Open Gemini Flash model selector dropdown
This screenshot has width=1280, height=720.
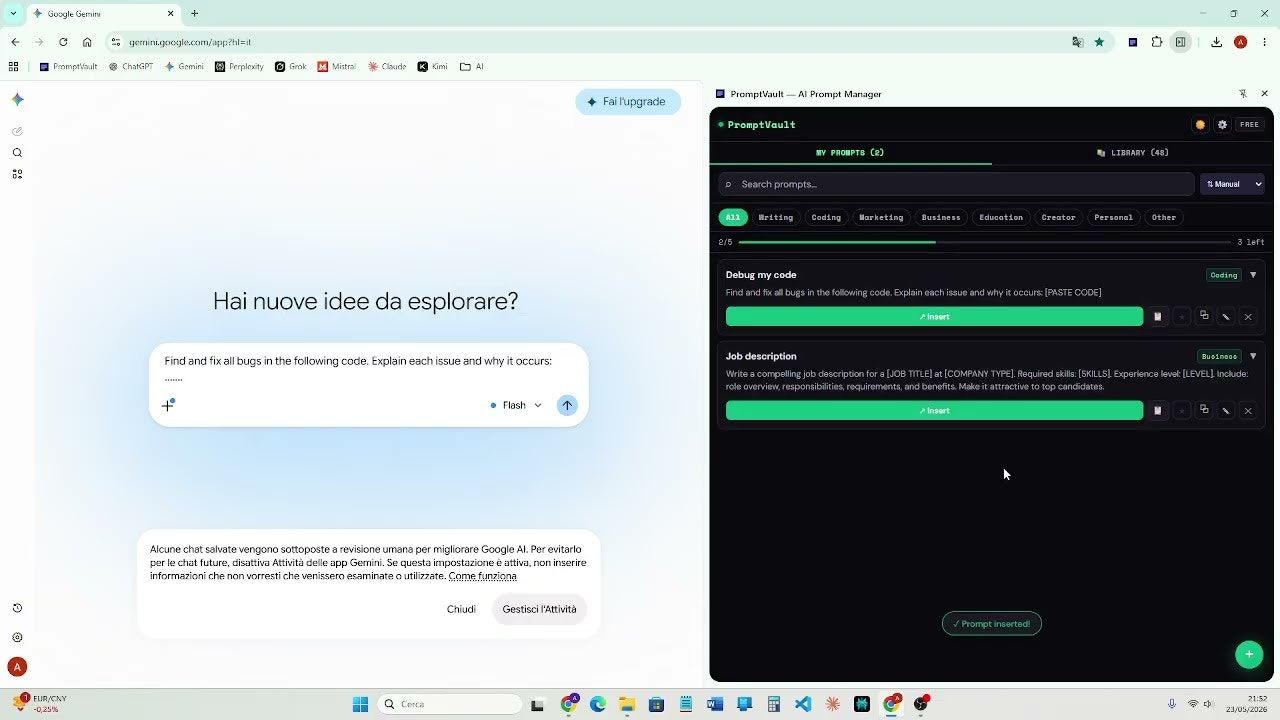point(516,405)
